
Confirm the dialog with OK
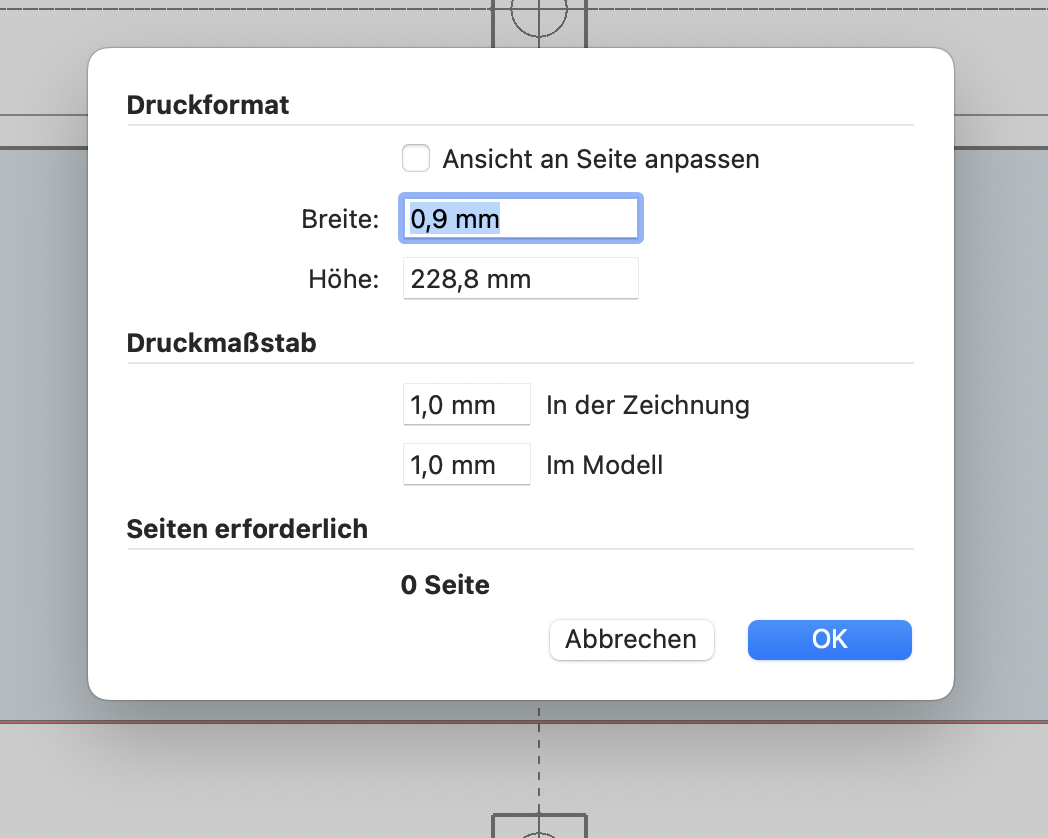(x=829, y=639)
